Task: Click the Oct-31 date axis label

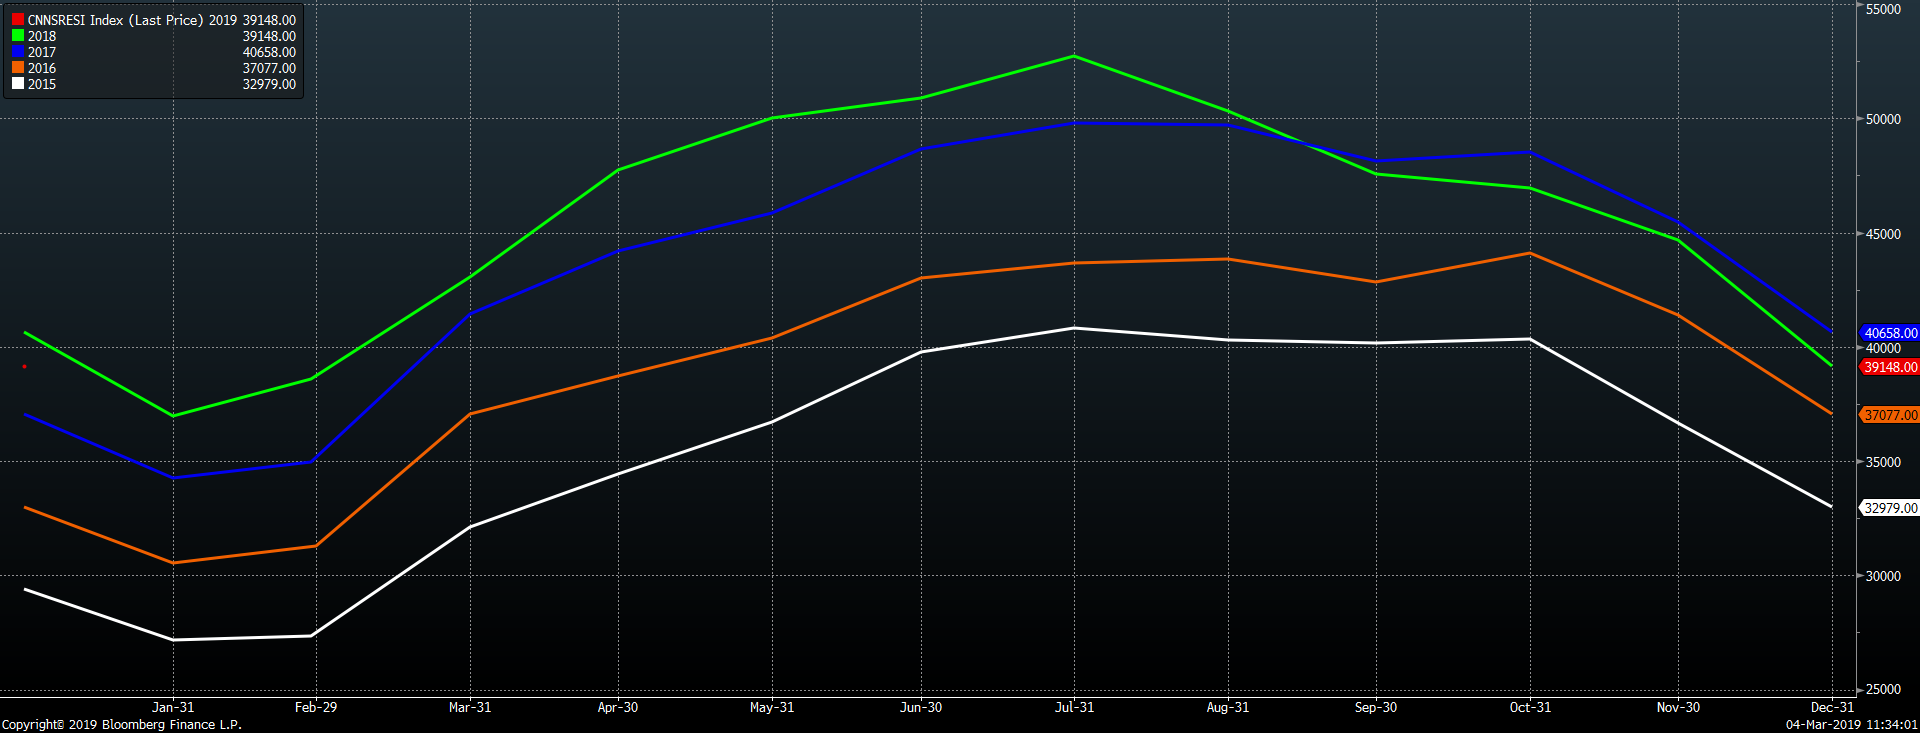Action: [1530, 707]
